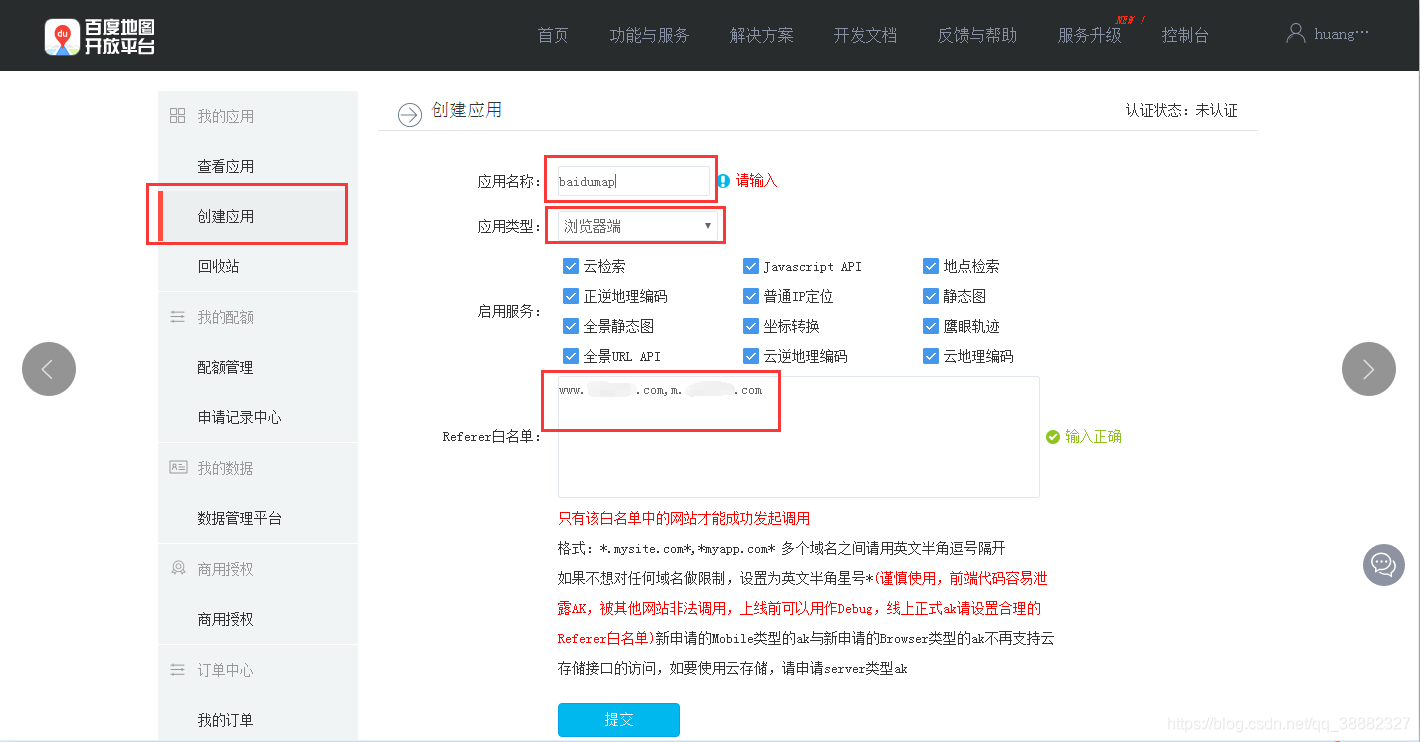Toggle the 全景URL API checkbox
Screen dimensions: 1420x742
571,356
